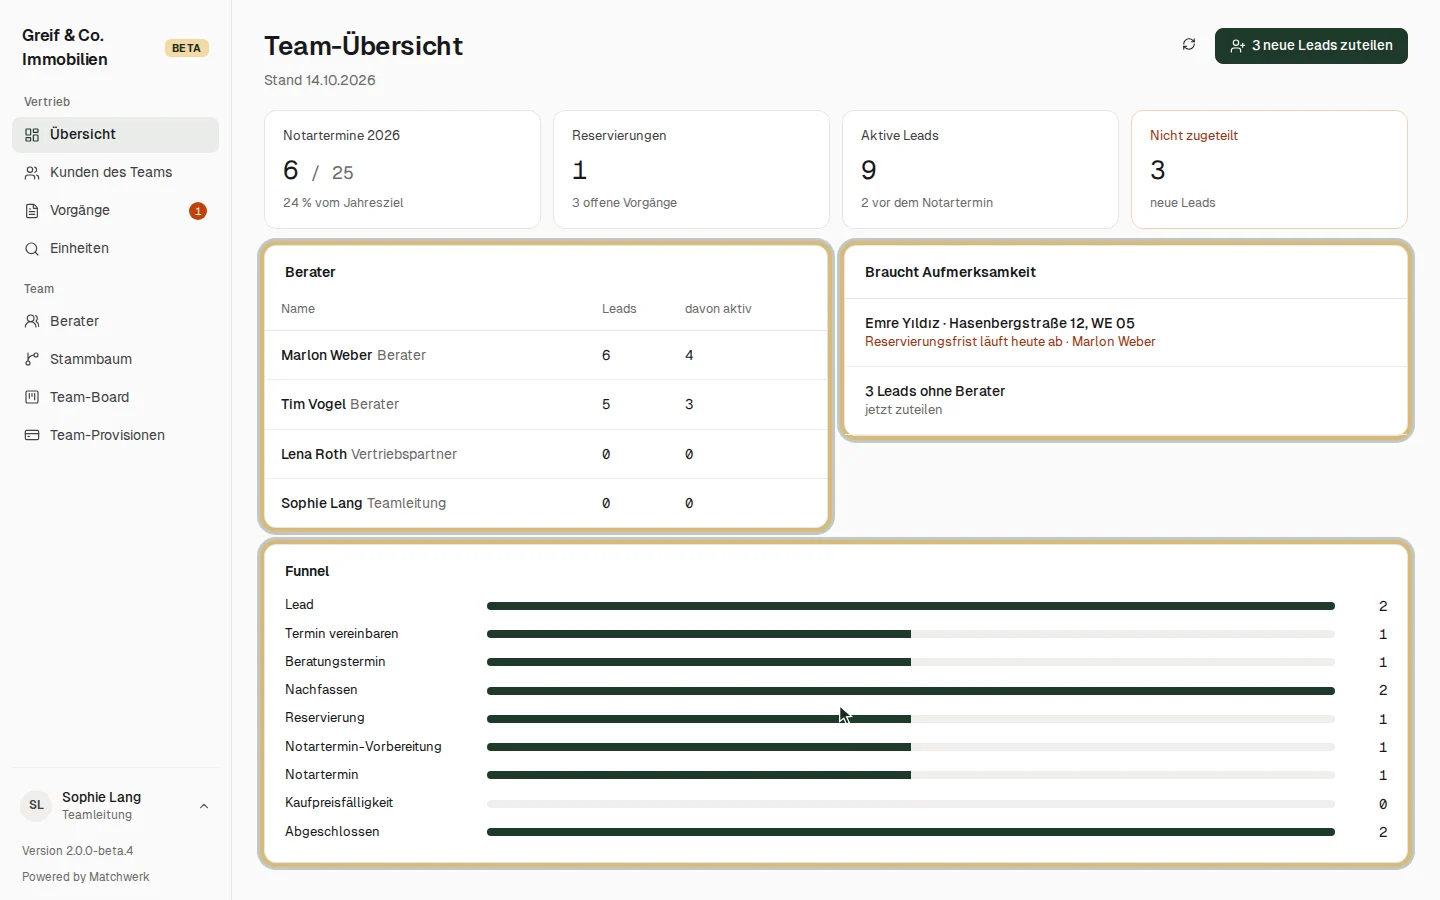The image size is (1440, 900).
Task: Expand the Sophie Lang user menu chevron
Action: pos(204,806)
